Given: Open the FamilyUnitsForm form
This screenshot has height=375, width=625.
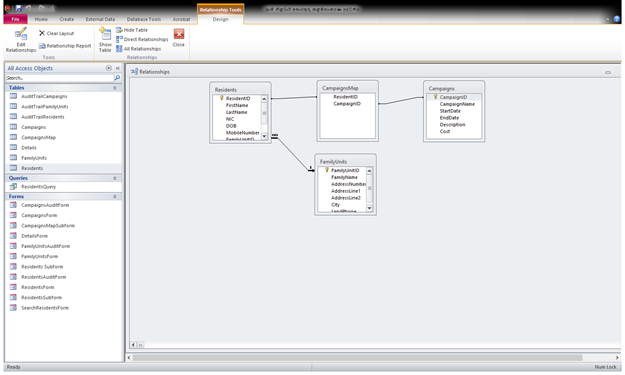Looking at the screenshot, I should pos(39,256).
